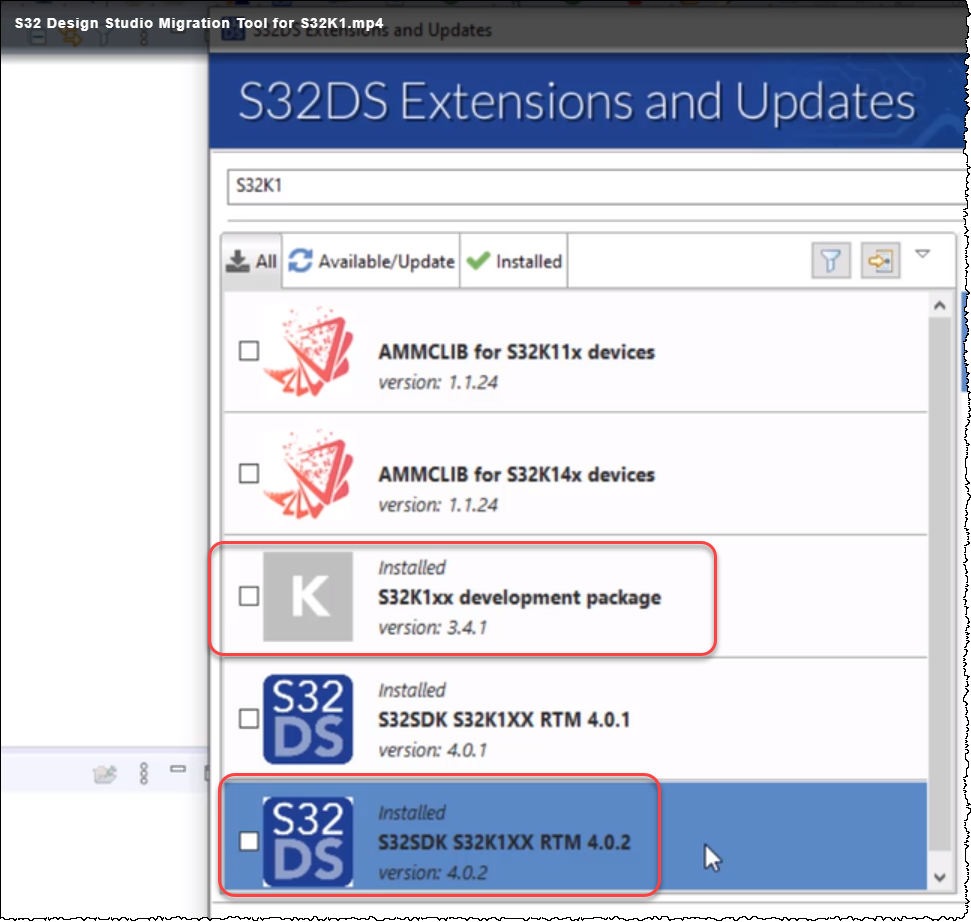The height and width of the screenshot is (922, 971).
Task: Select the gray K package icon
Action: tap(308, 596)
